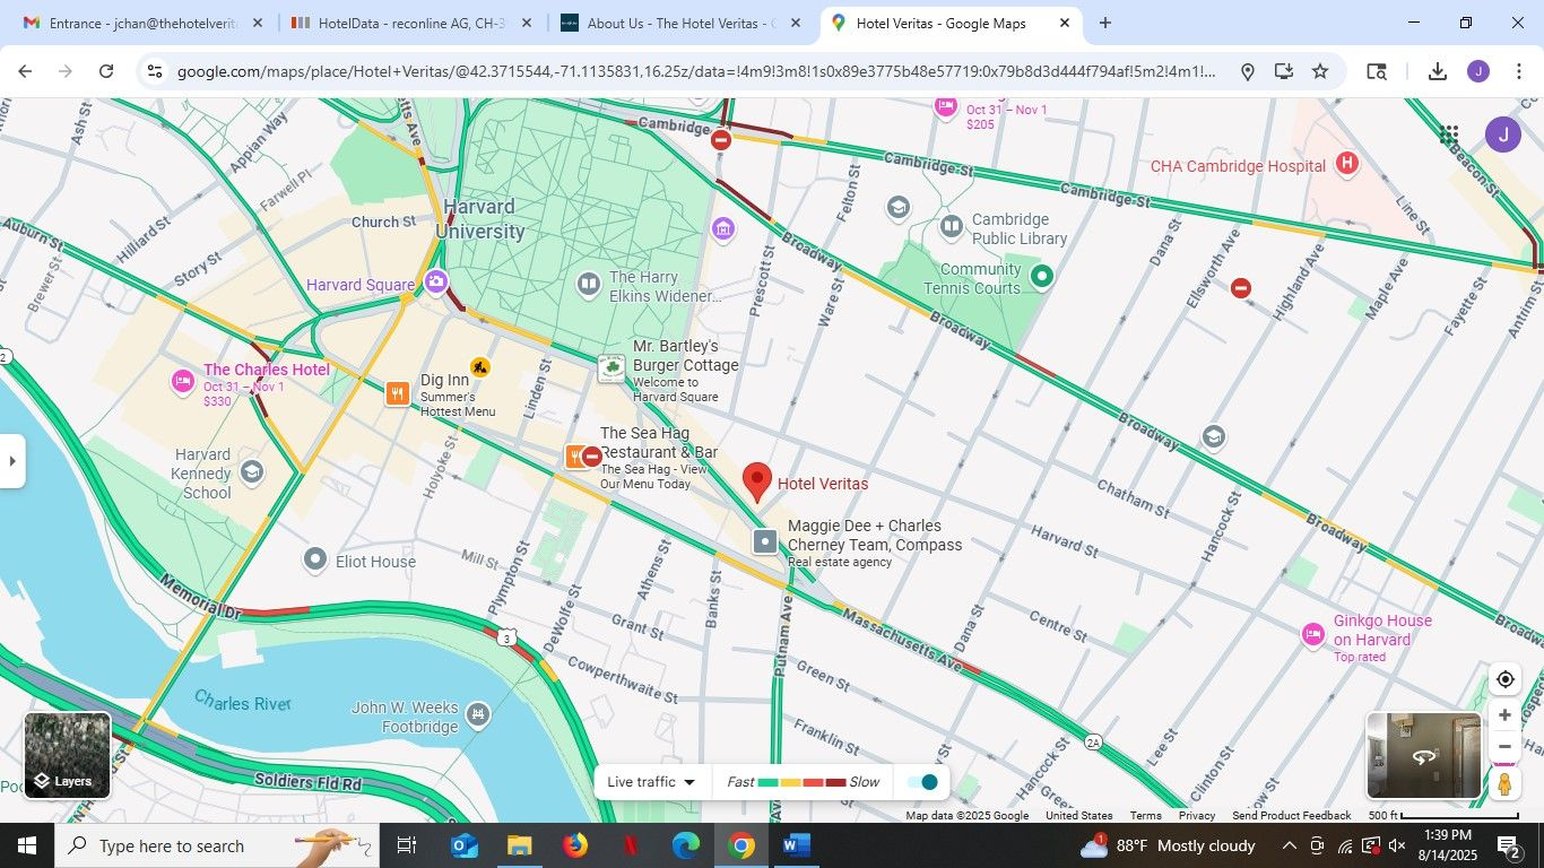This screenshot has width=1544, height=868.
Task: Click the Hotel Veritas red map pin
Action: pyautogui.click(x=757, y=482)
